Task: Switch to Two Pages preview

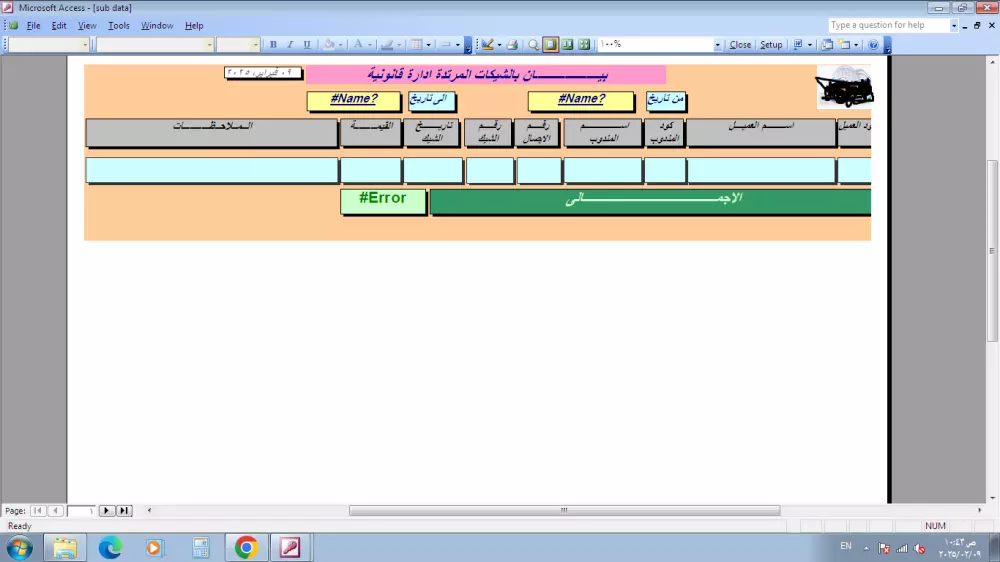Action: [567, 45]
